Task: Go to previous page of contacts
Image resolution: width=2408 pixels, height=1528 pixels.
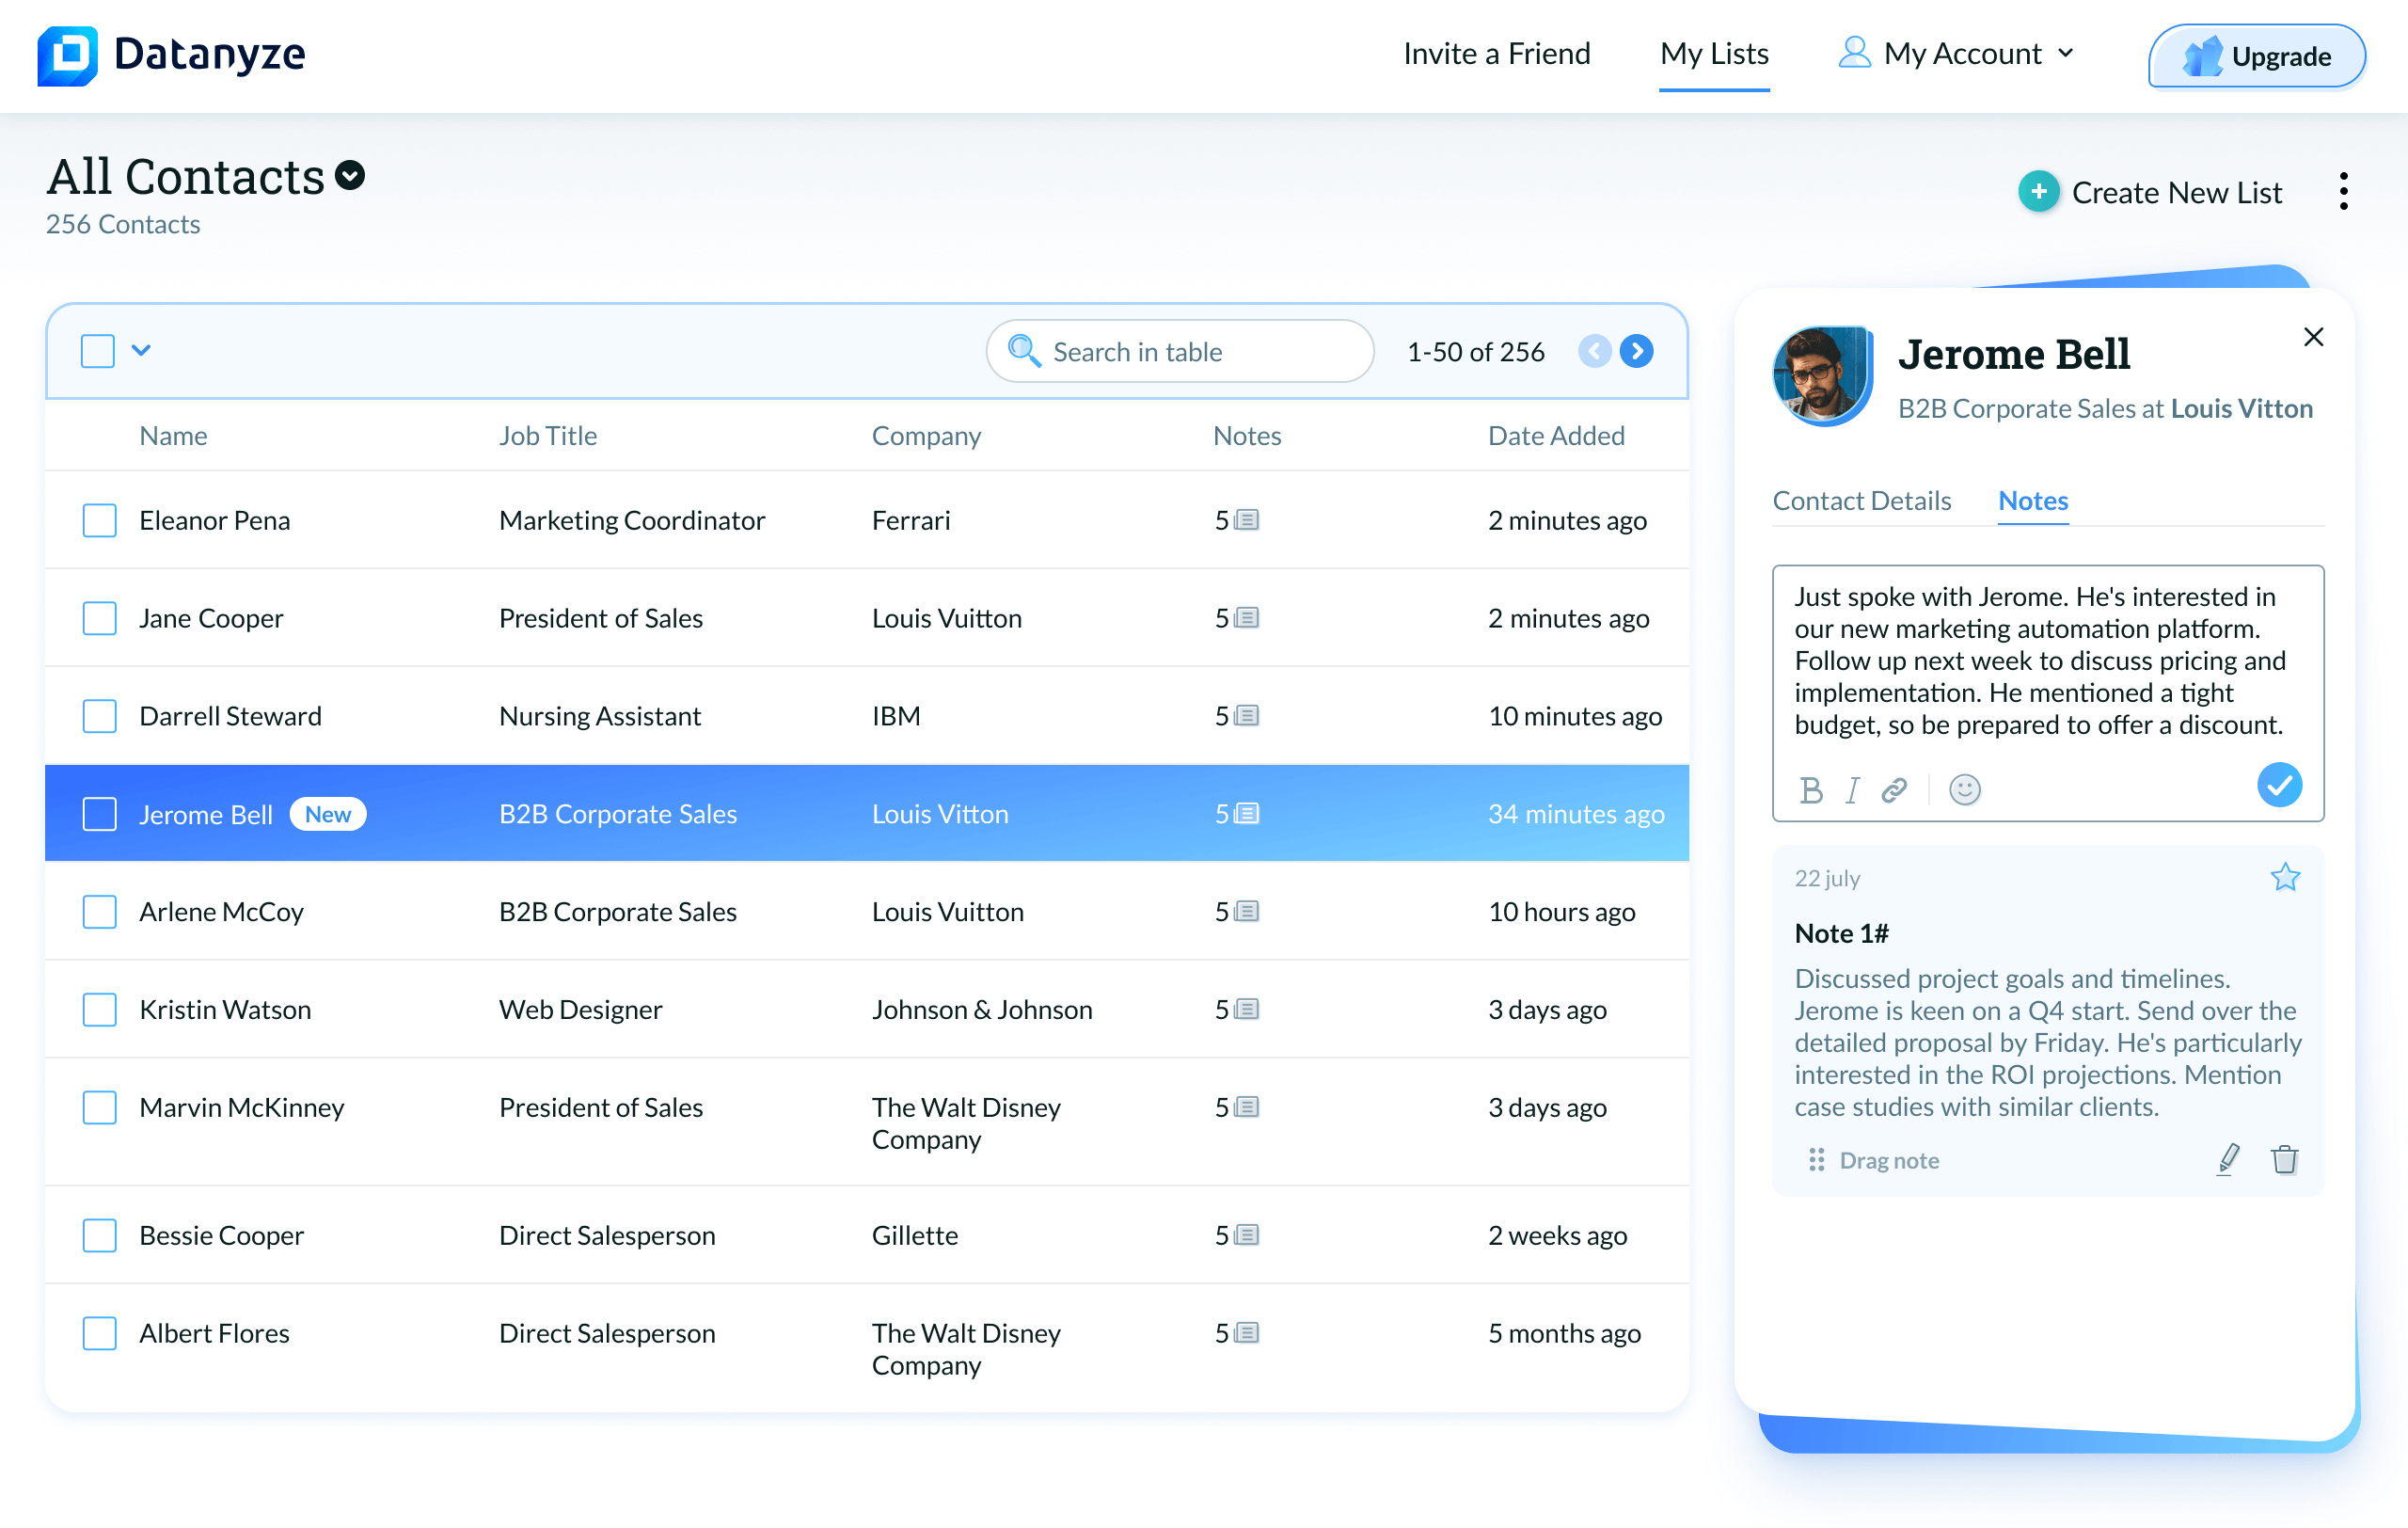Action: 1594,351
